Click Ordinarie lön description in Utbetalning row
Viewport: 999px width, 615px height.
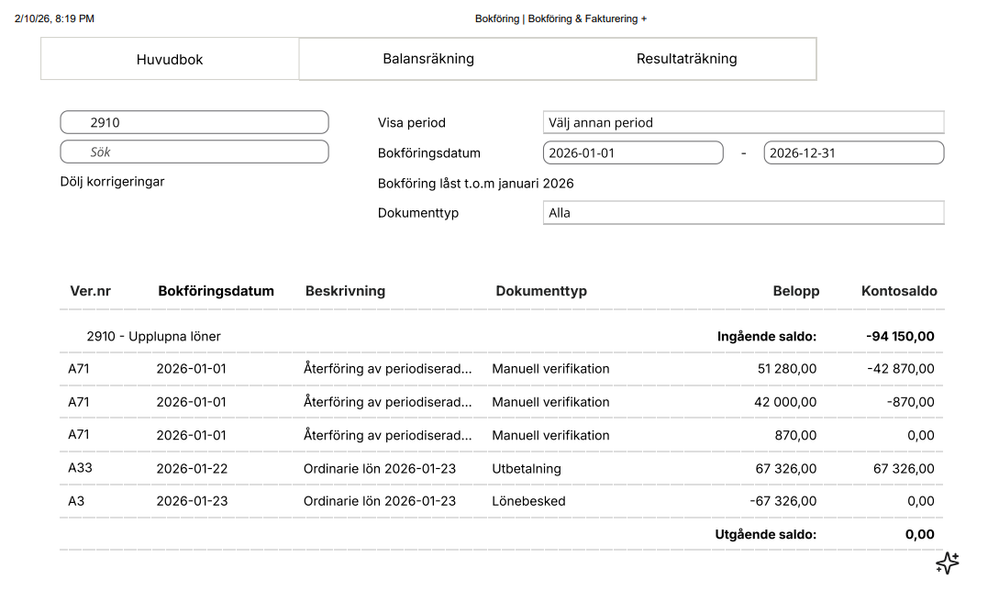click(380, 468)
